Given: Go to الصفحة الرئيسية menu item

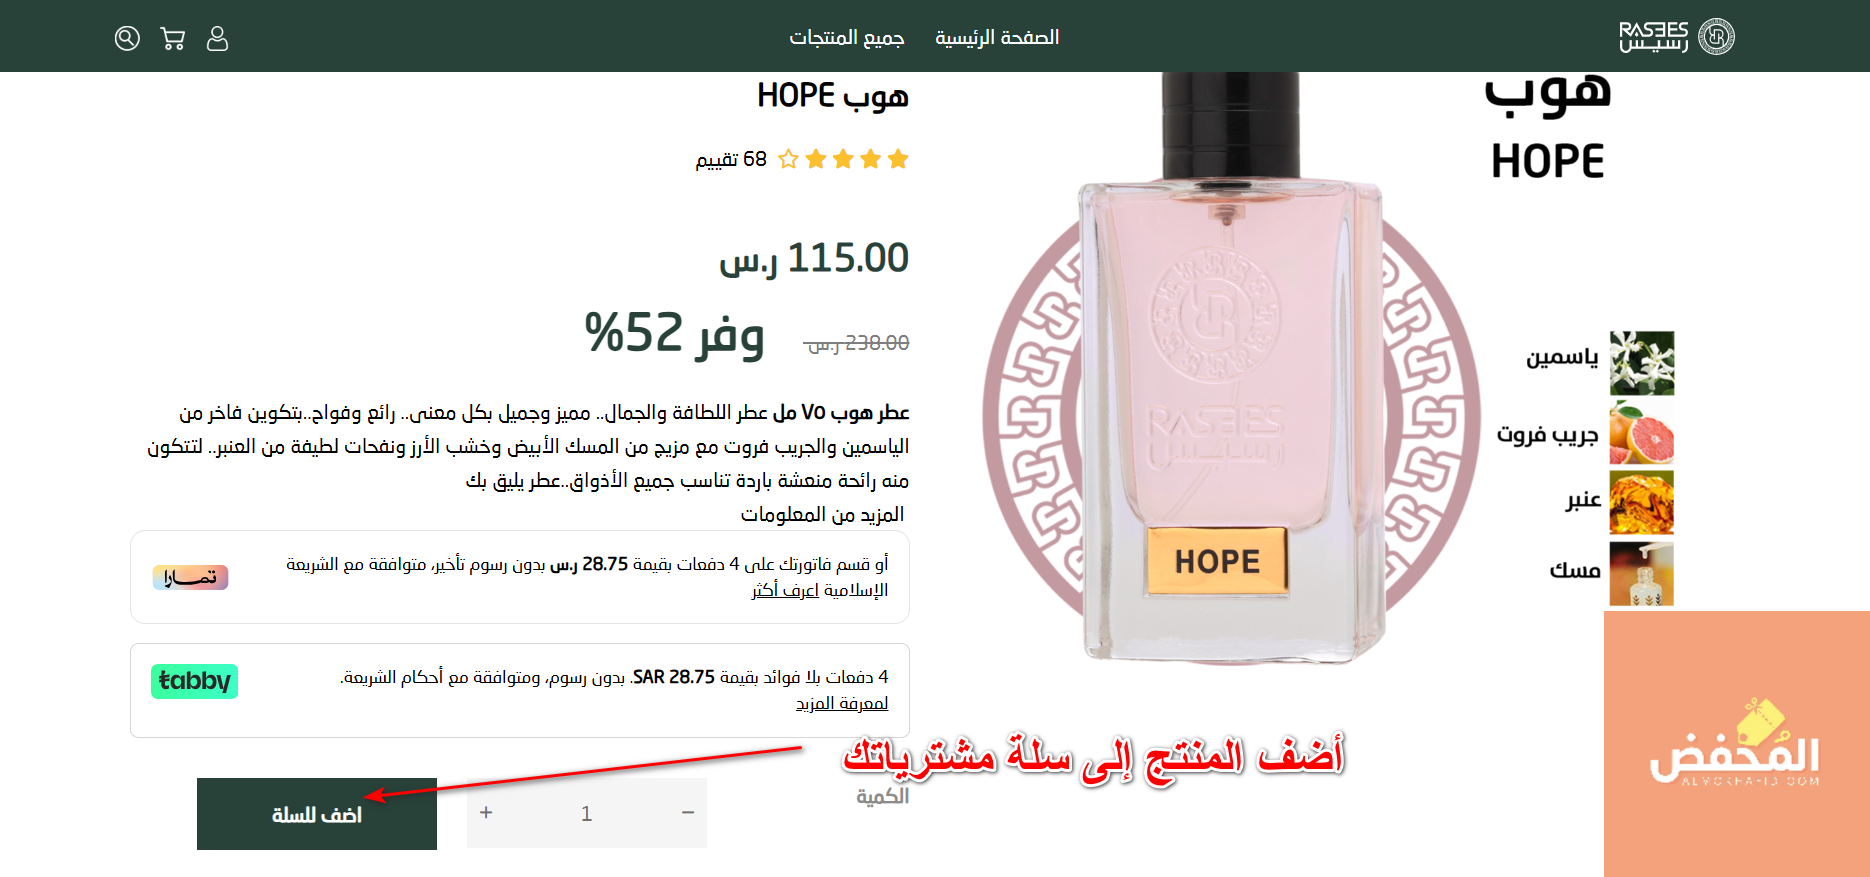Looking at the screenshot, I should [x=997, y=37].
